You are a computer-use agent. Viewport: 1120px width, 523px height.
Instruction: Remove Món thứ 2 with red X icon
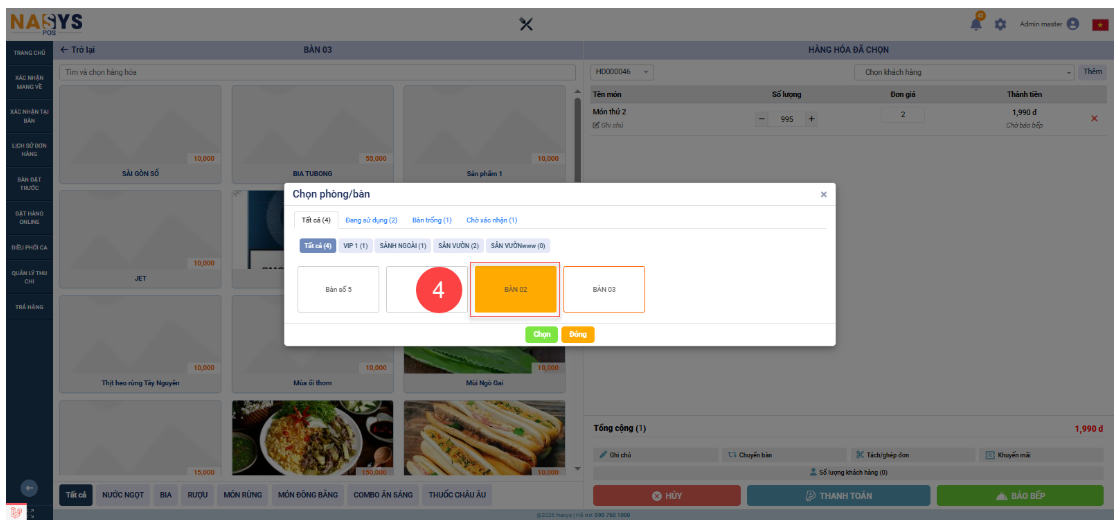(1093, 119)
